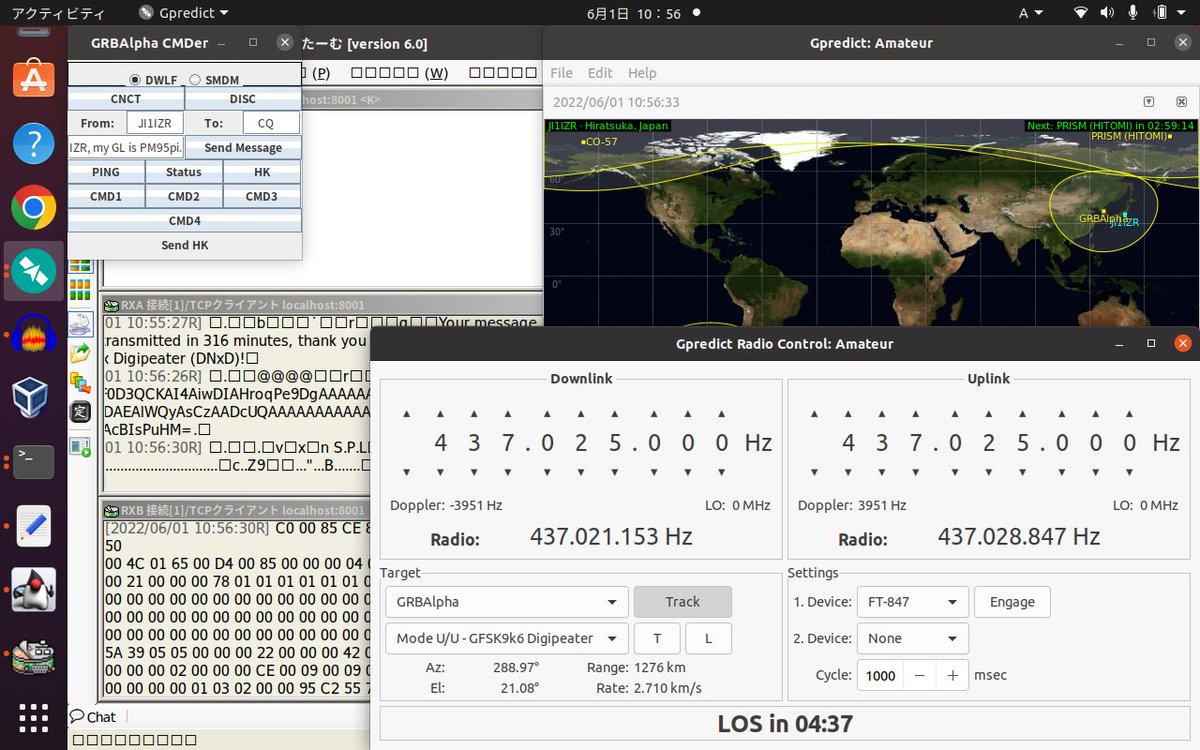
Task: Click the '定' icon in the terminal app toolbar
Action: click(81, 411)
